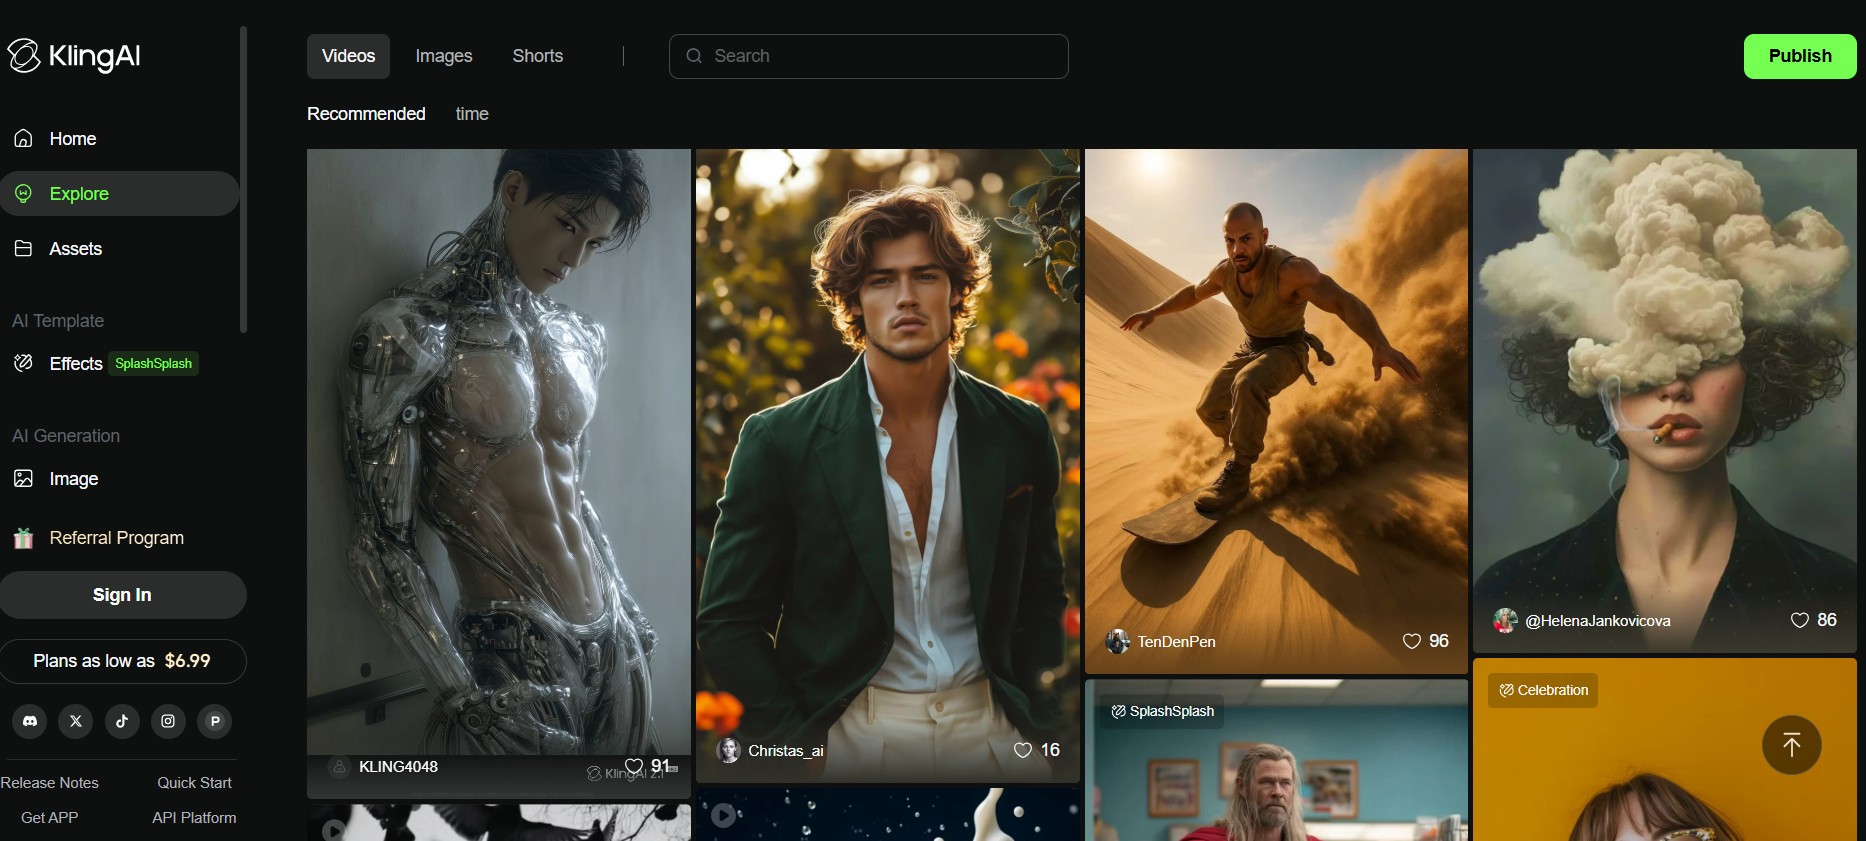Open the KLING4048 profile avatar
This screenshot has height=841, width=1866.
pyautogui.click(x=339, y=767)
